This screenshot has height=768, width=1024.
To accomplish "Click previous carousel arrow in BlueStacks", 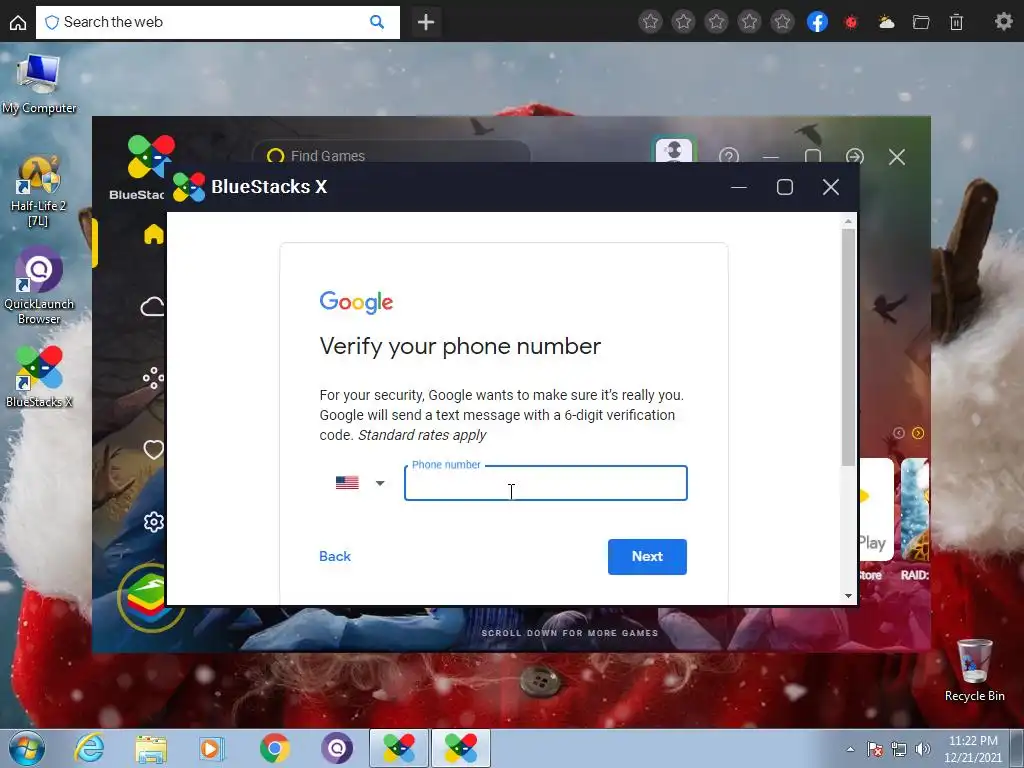I will click(x=899, y=433).
